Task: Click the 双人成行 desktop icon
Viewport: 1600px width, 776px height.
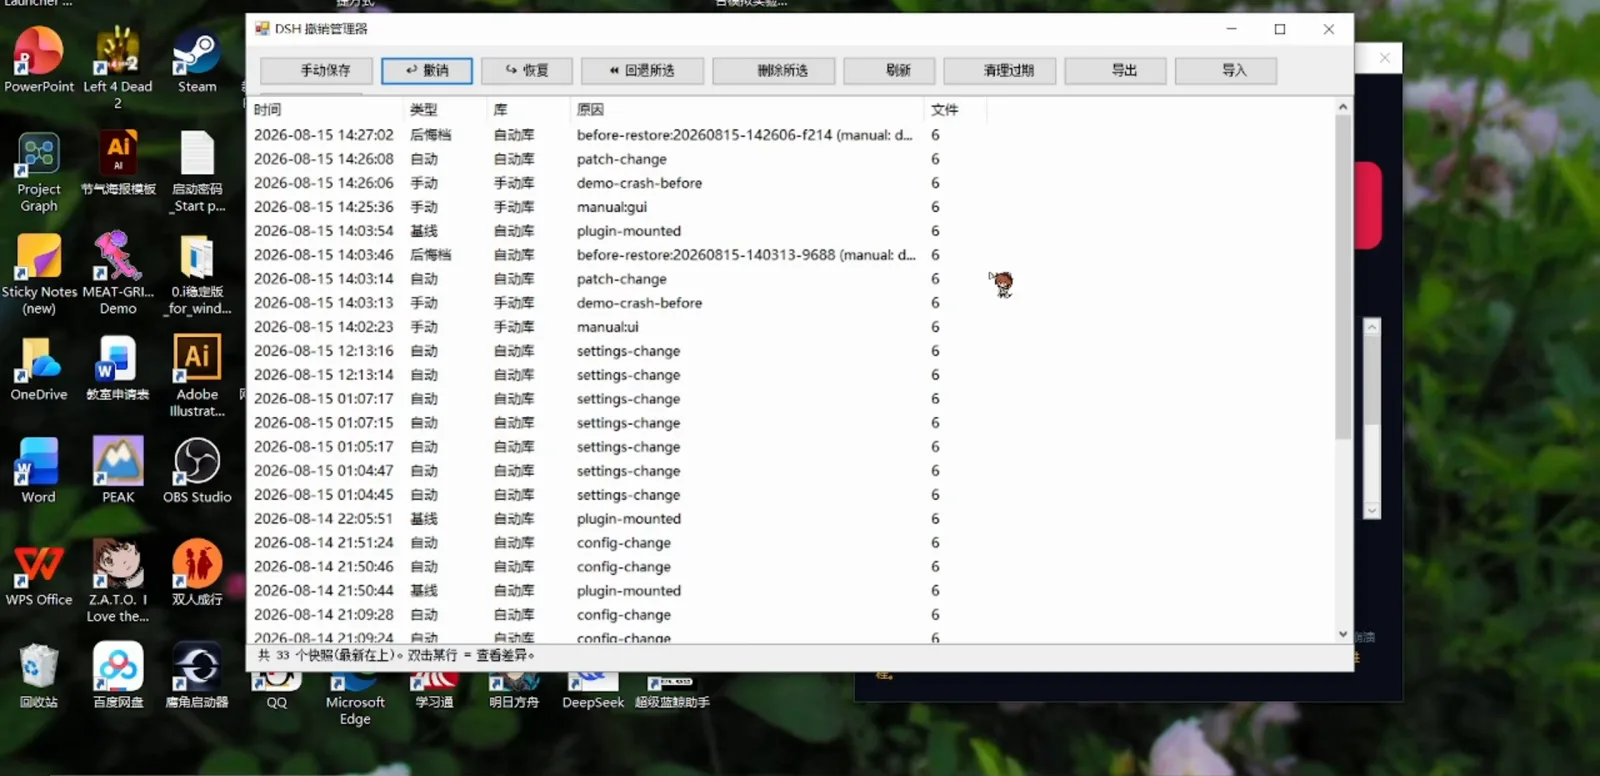Action: [197, 574]
